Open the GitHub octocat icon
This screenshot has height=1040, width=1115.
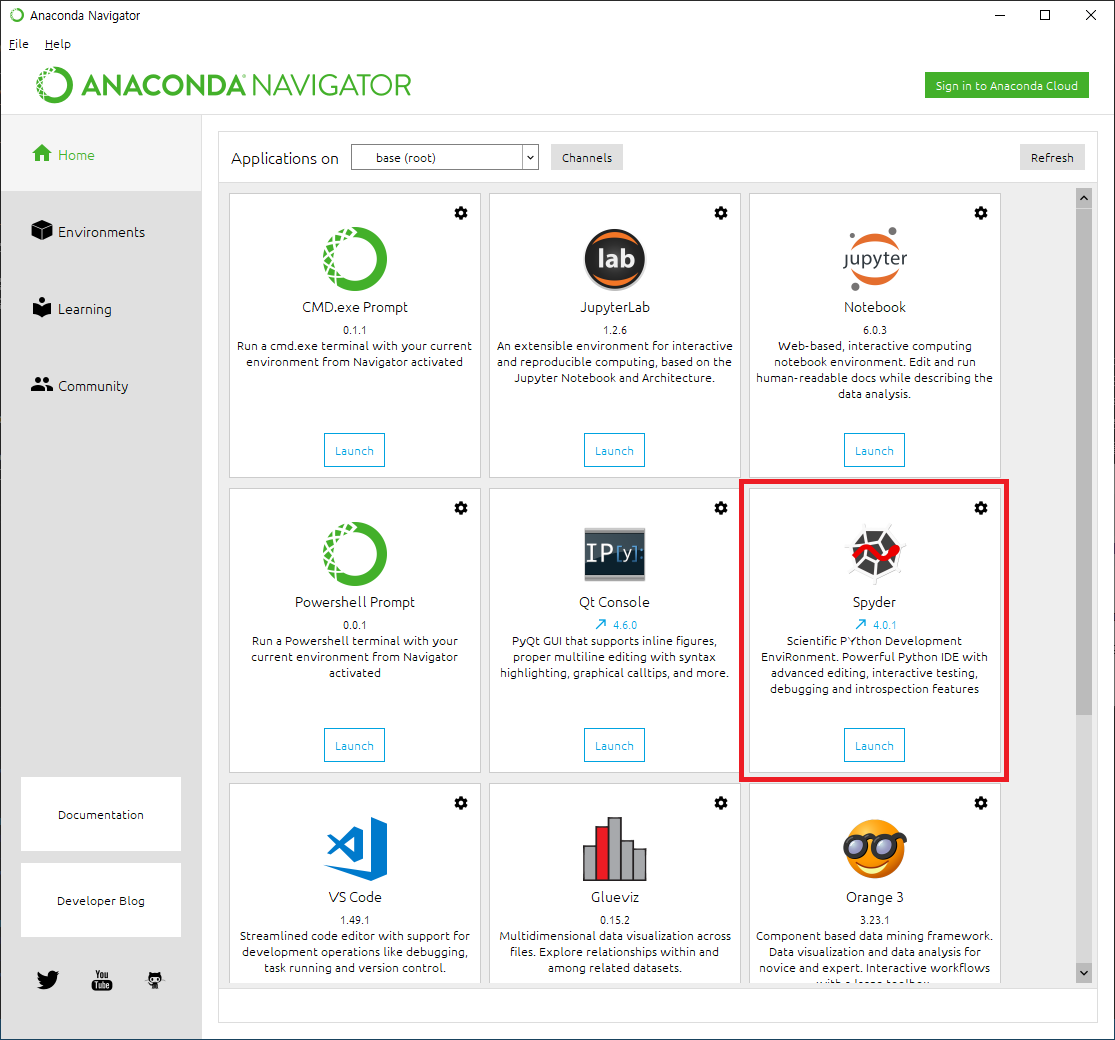point(155,980)
